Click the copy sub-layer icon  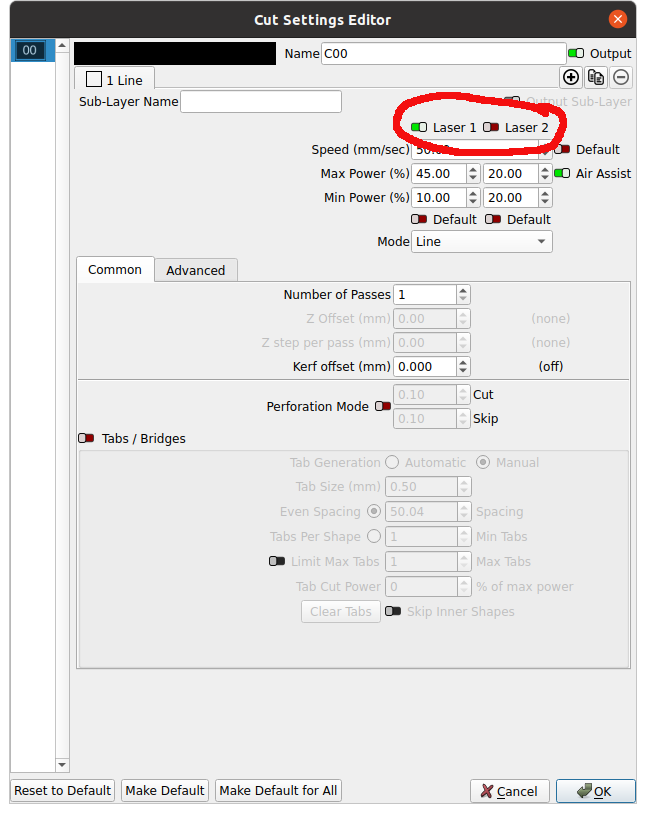click(596, 77)
